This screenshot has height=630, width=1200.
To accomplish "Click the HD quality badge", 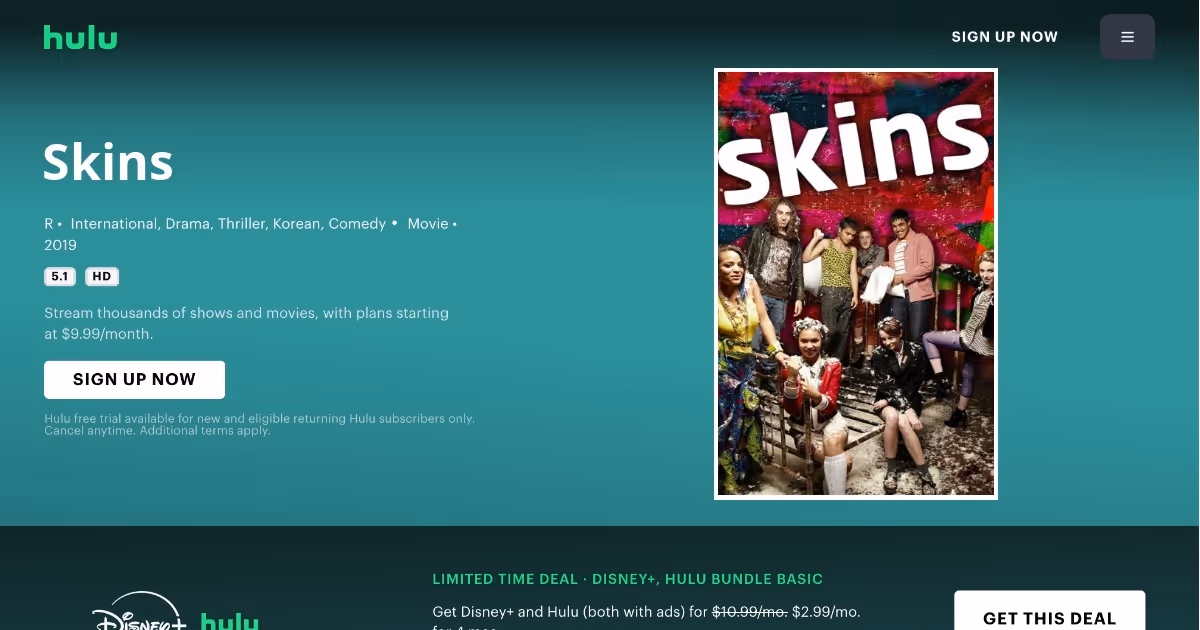I will (102, 277).
